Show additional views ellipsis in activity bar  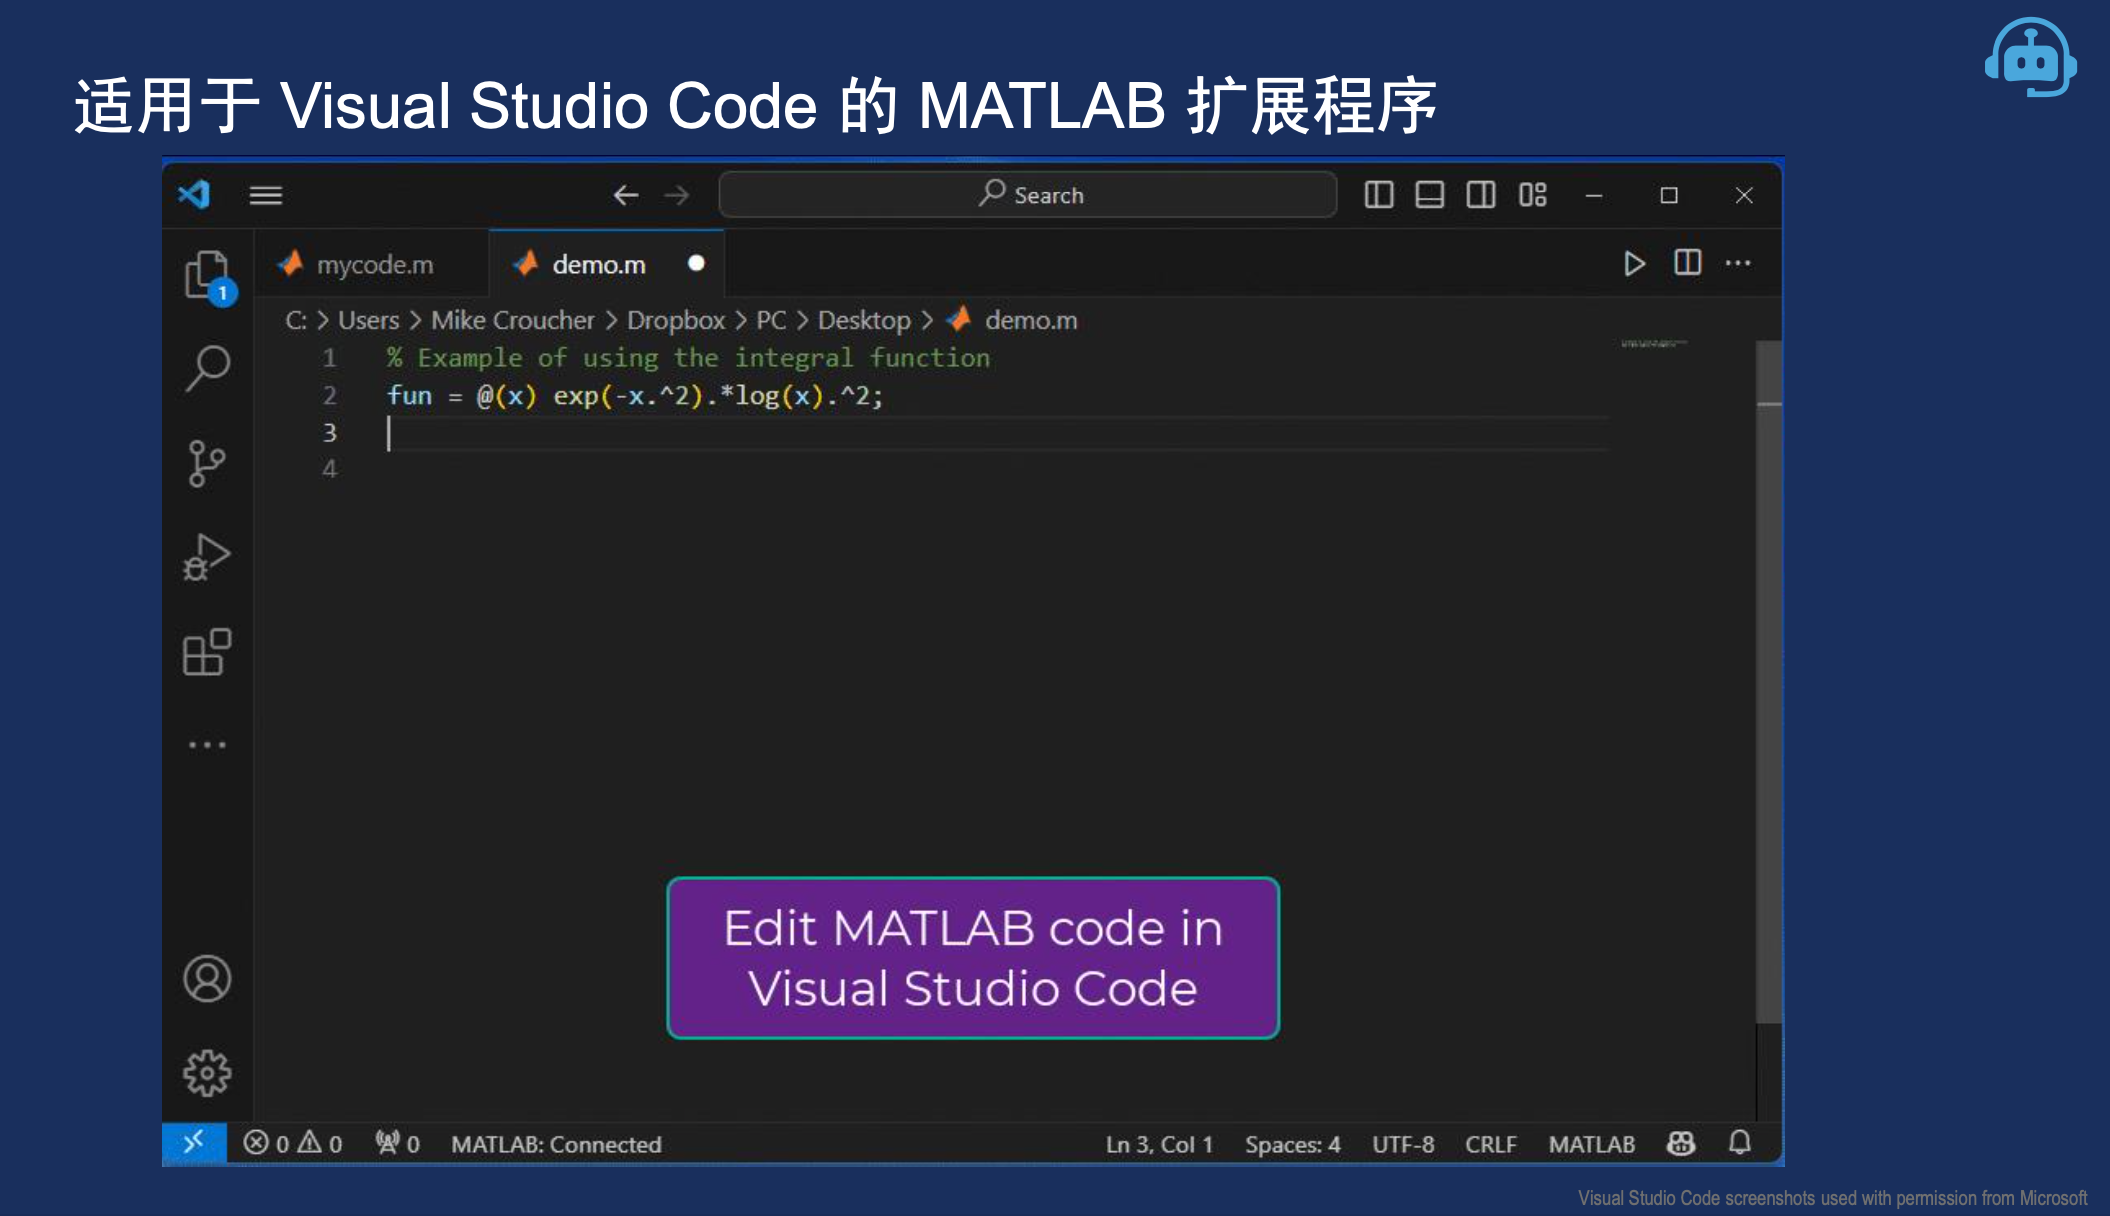coord(207,745)
